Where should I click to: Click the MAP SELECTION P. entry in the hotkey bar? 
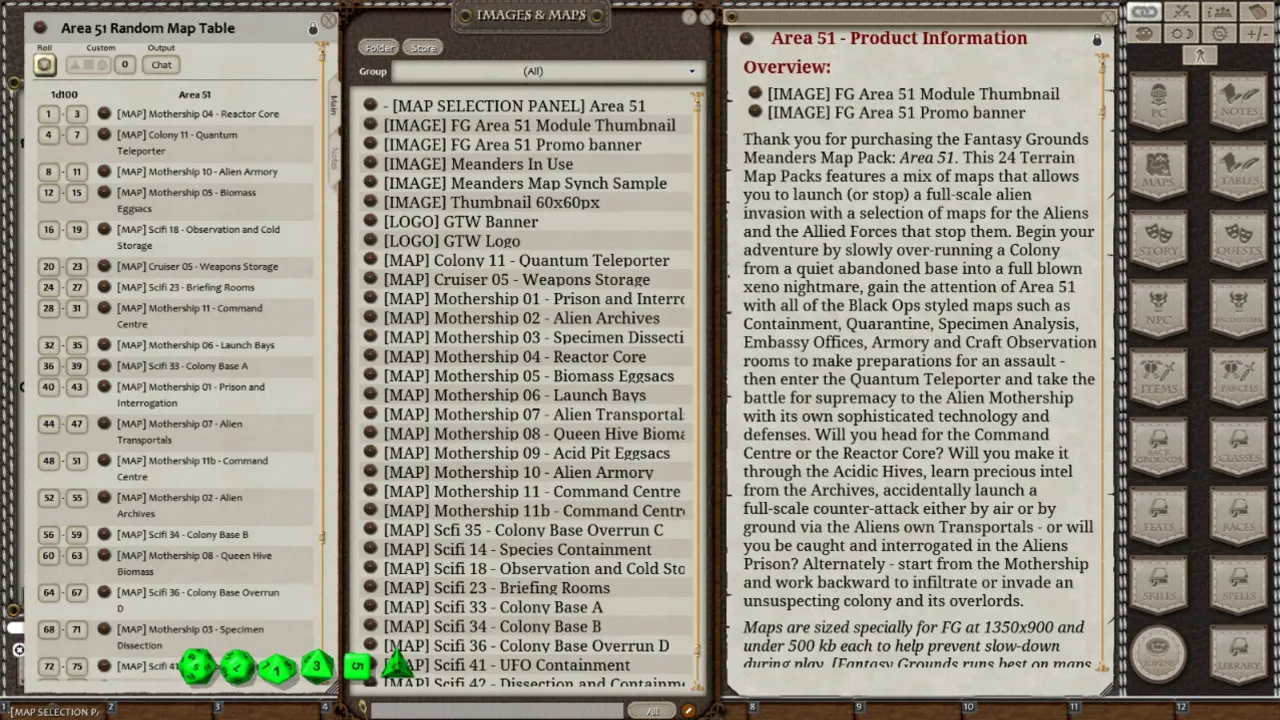click(56, 712)
